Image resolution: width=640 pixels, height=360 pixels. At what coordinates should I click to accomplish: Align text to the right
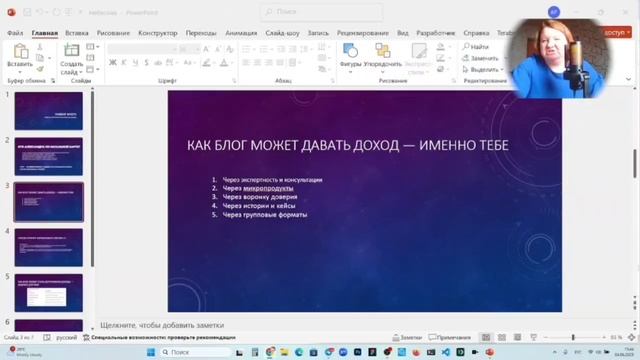(x=269, y=62)
